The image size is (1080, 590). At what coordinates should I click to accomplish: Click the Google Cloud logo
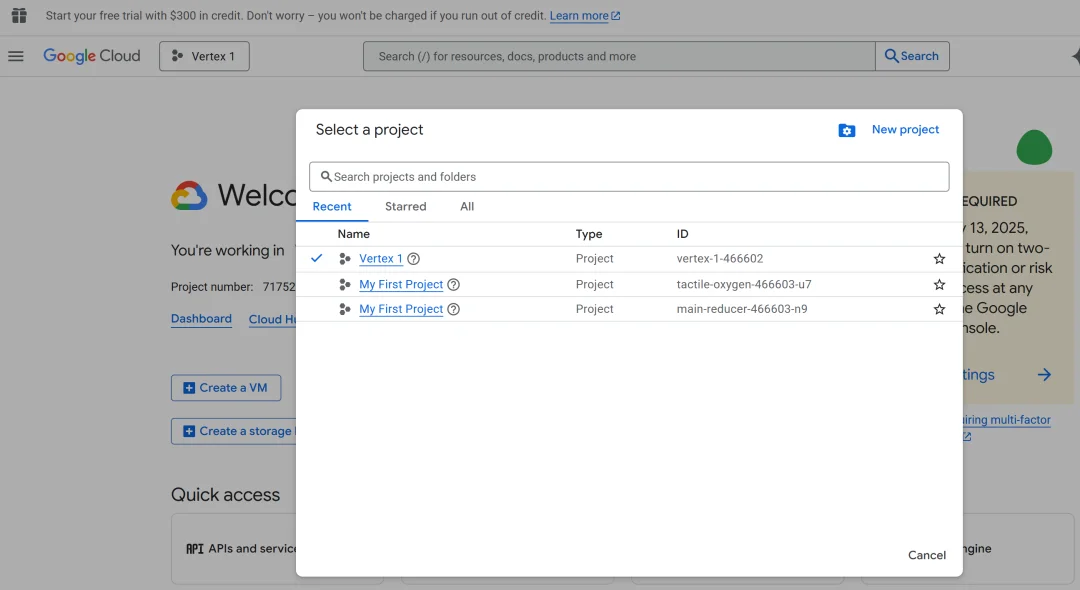[92, 56]
